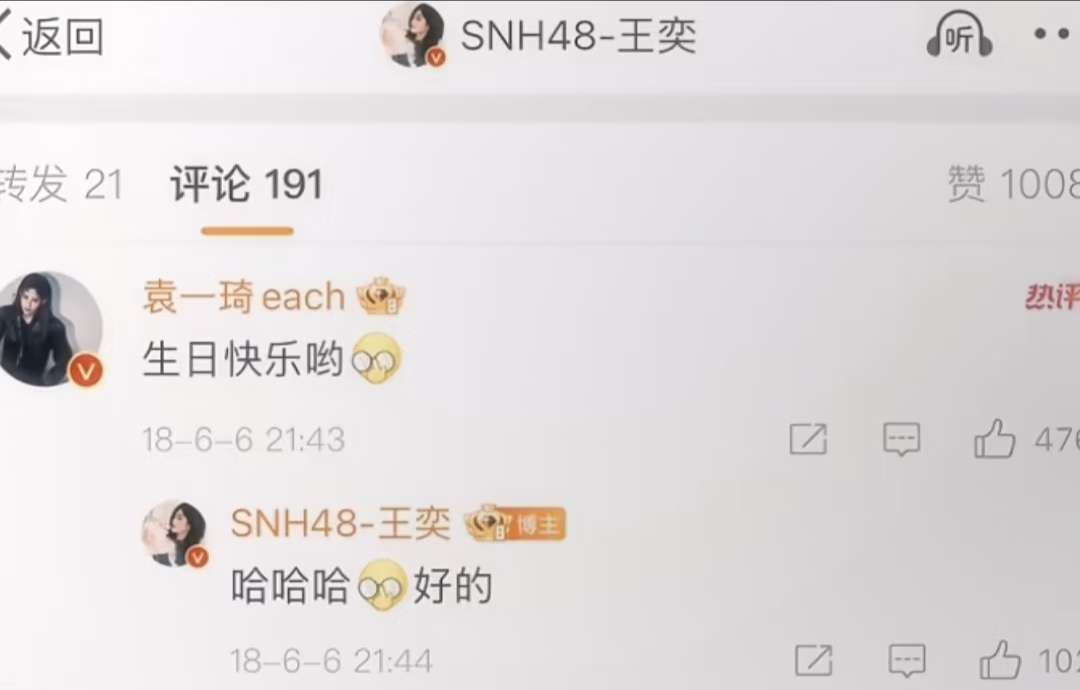Viewport: 1080px width, 690px height.
Task: Select the 评论 191 tab
Action: pyautogui.click(x=247, y=184)
